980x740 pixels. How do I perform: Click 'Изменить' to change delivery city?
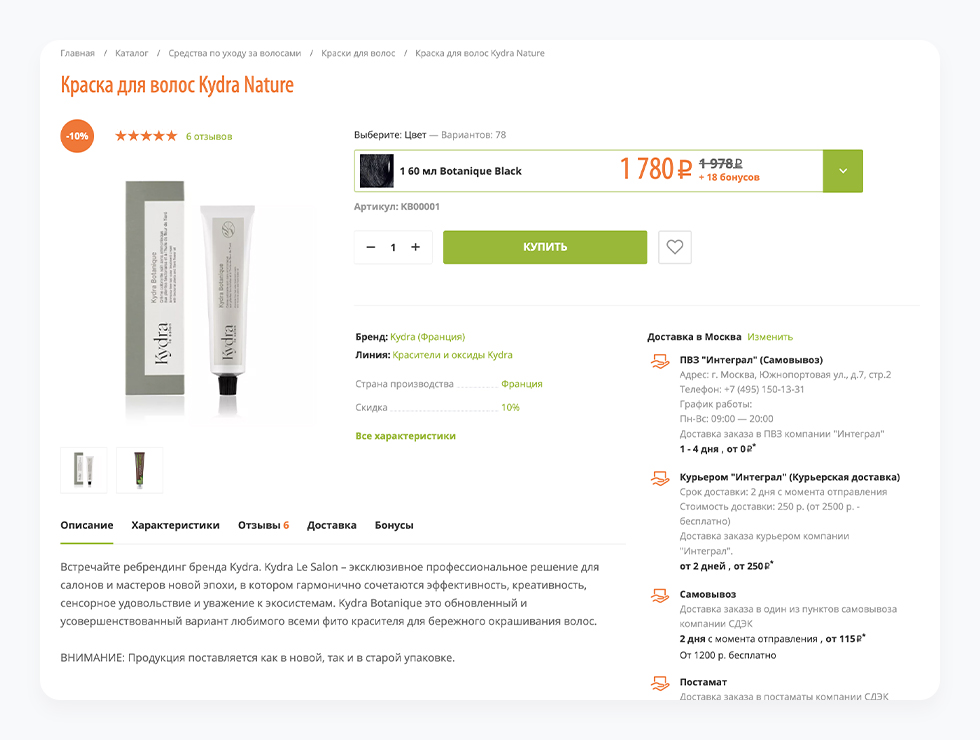[x=770, y=337]
